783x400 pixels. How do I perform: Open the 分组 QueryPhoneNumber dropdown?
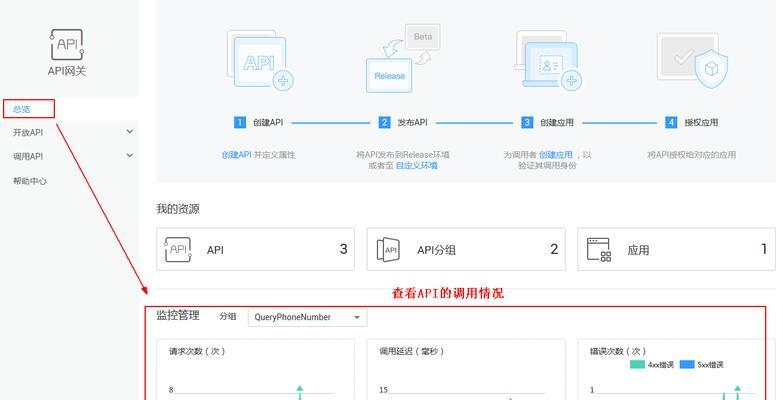click(308, 317)
